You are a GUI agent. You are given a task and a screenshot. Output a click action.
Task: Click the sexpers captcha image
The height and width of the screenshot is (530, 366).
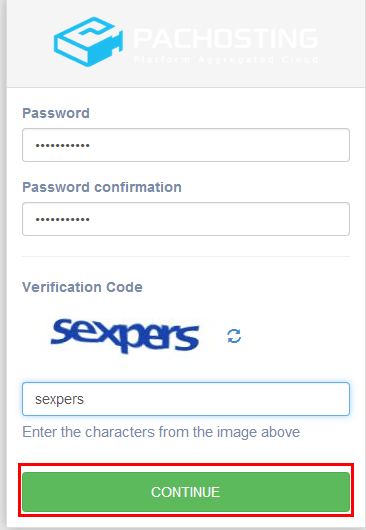tap(125, 336)
